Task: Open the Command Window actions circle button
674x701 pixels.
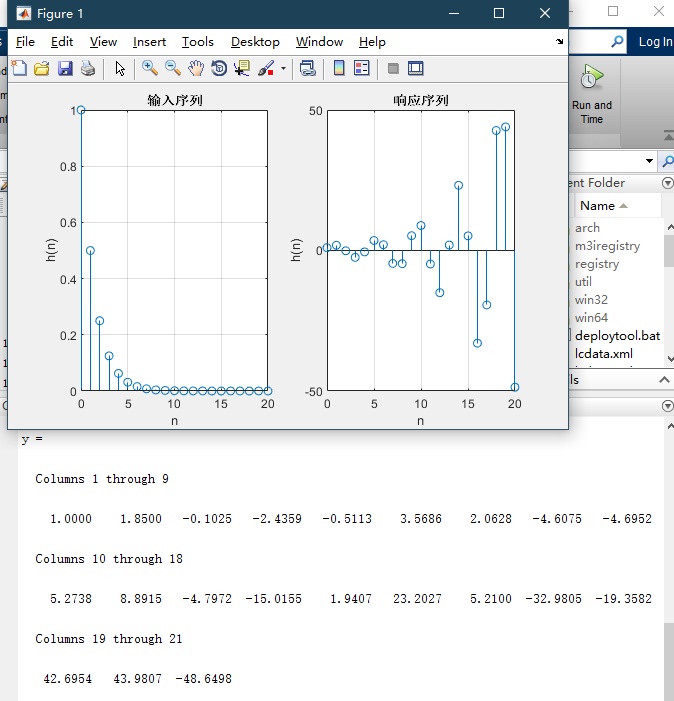Action: coord(667,406)
